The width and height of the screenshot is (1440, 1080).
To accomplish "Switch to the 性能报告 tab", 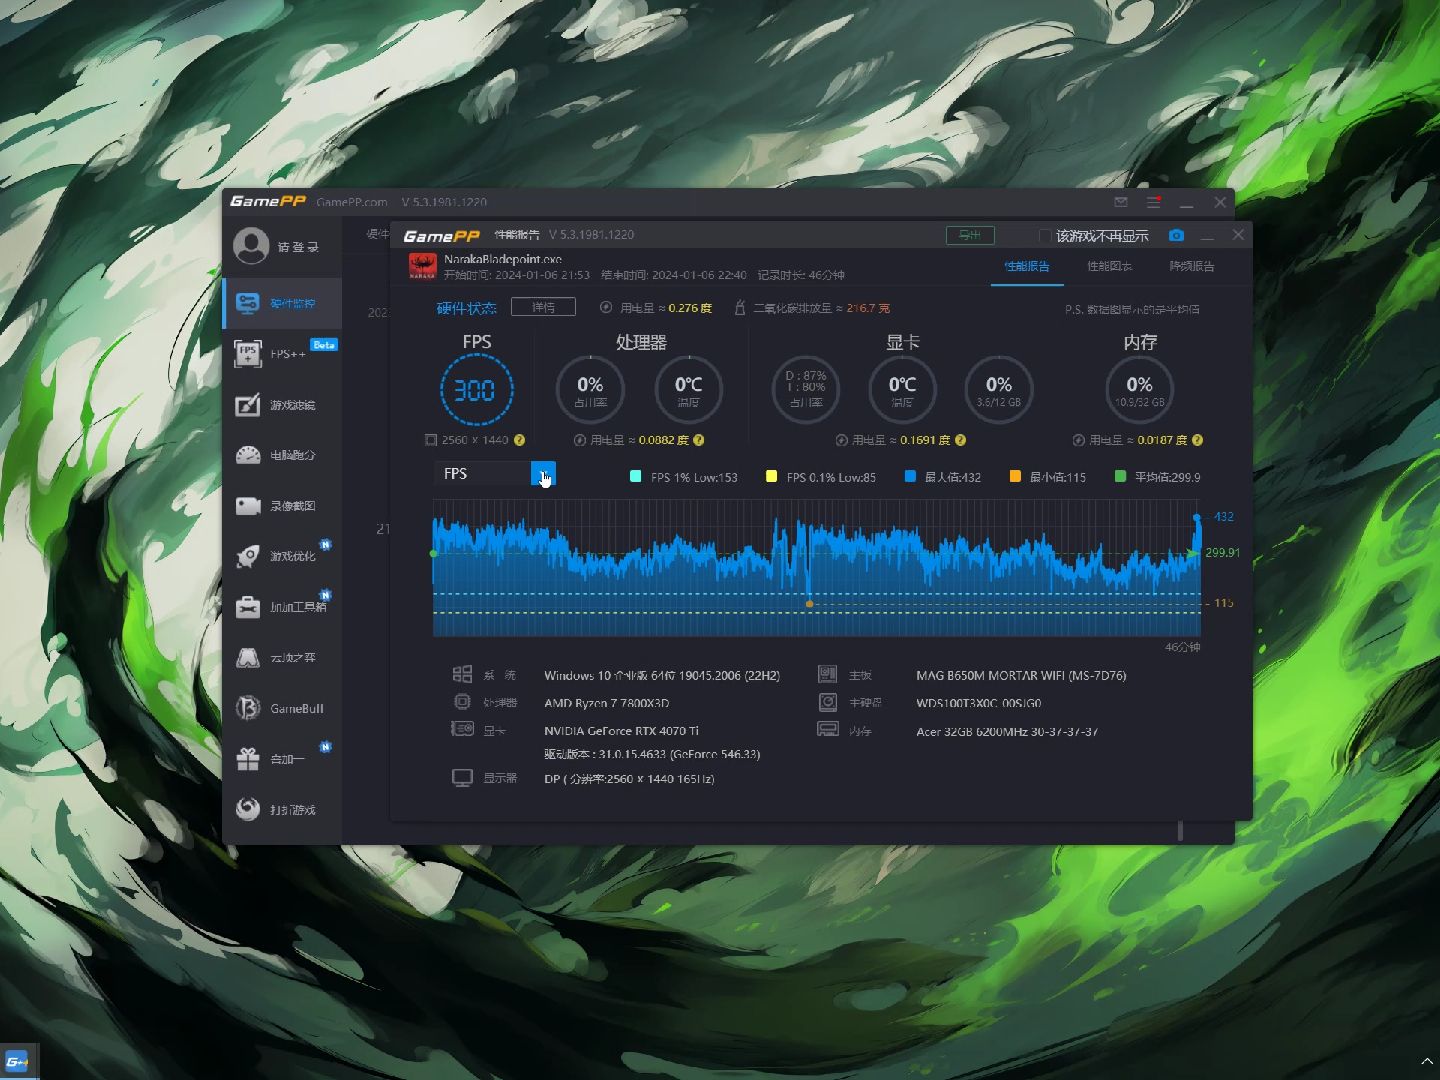I will 1027,267.
